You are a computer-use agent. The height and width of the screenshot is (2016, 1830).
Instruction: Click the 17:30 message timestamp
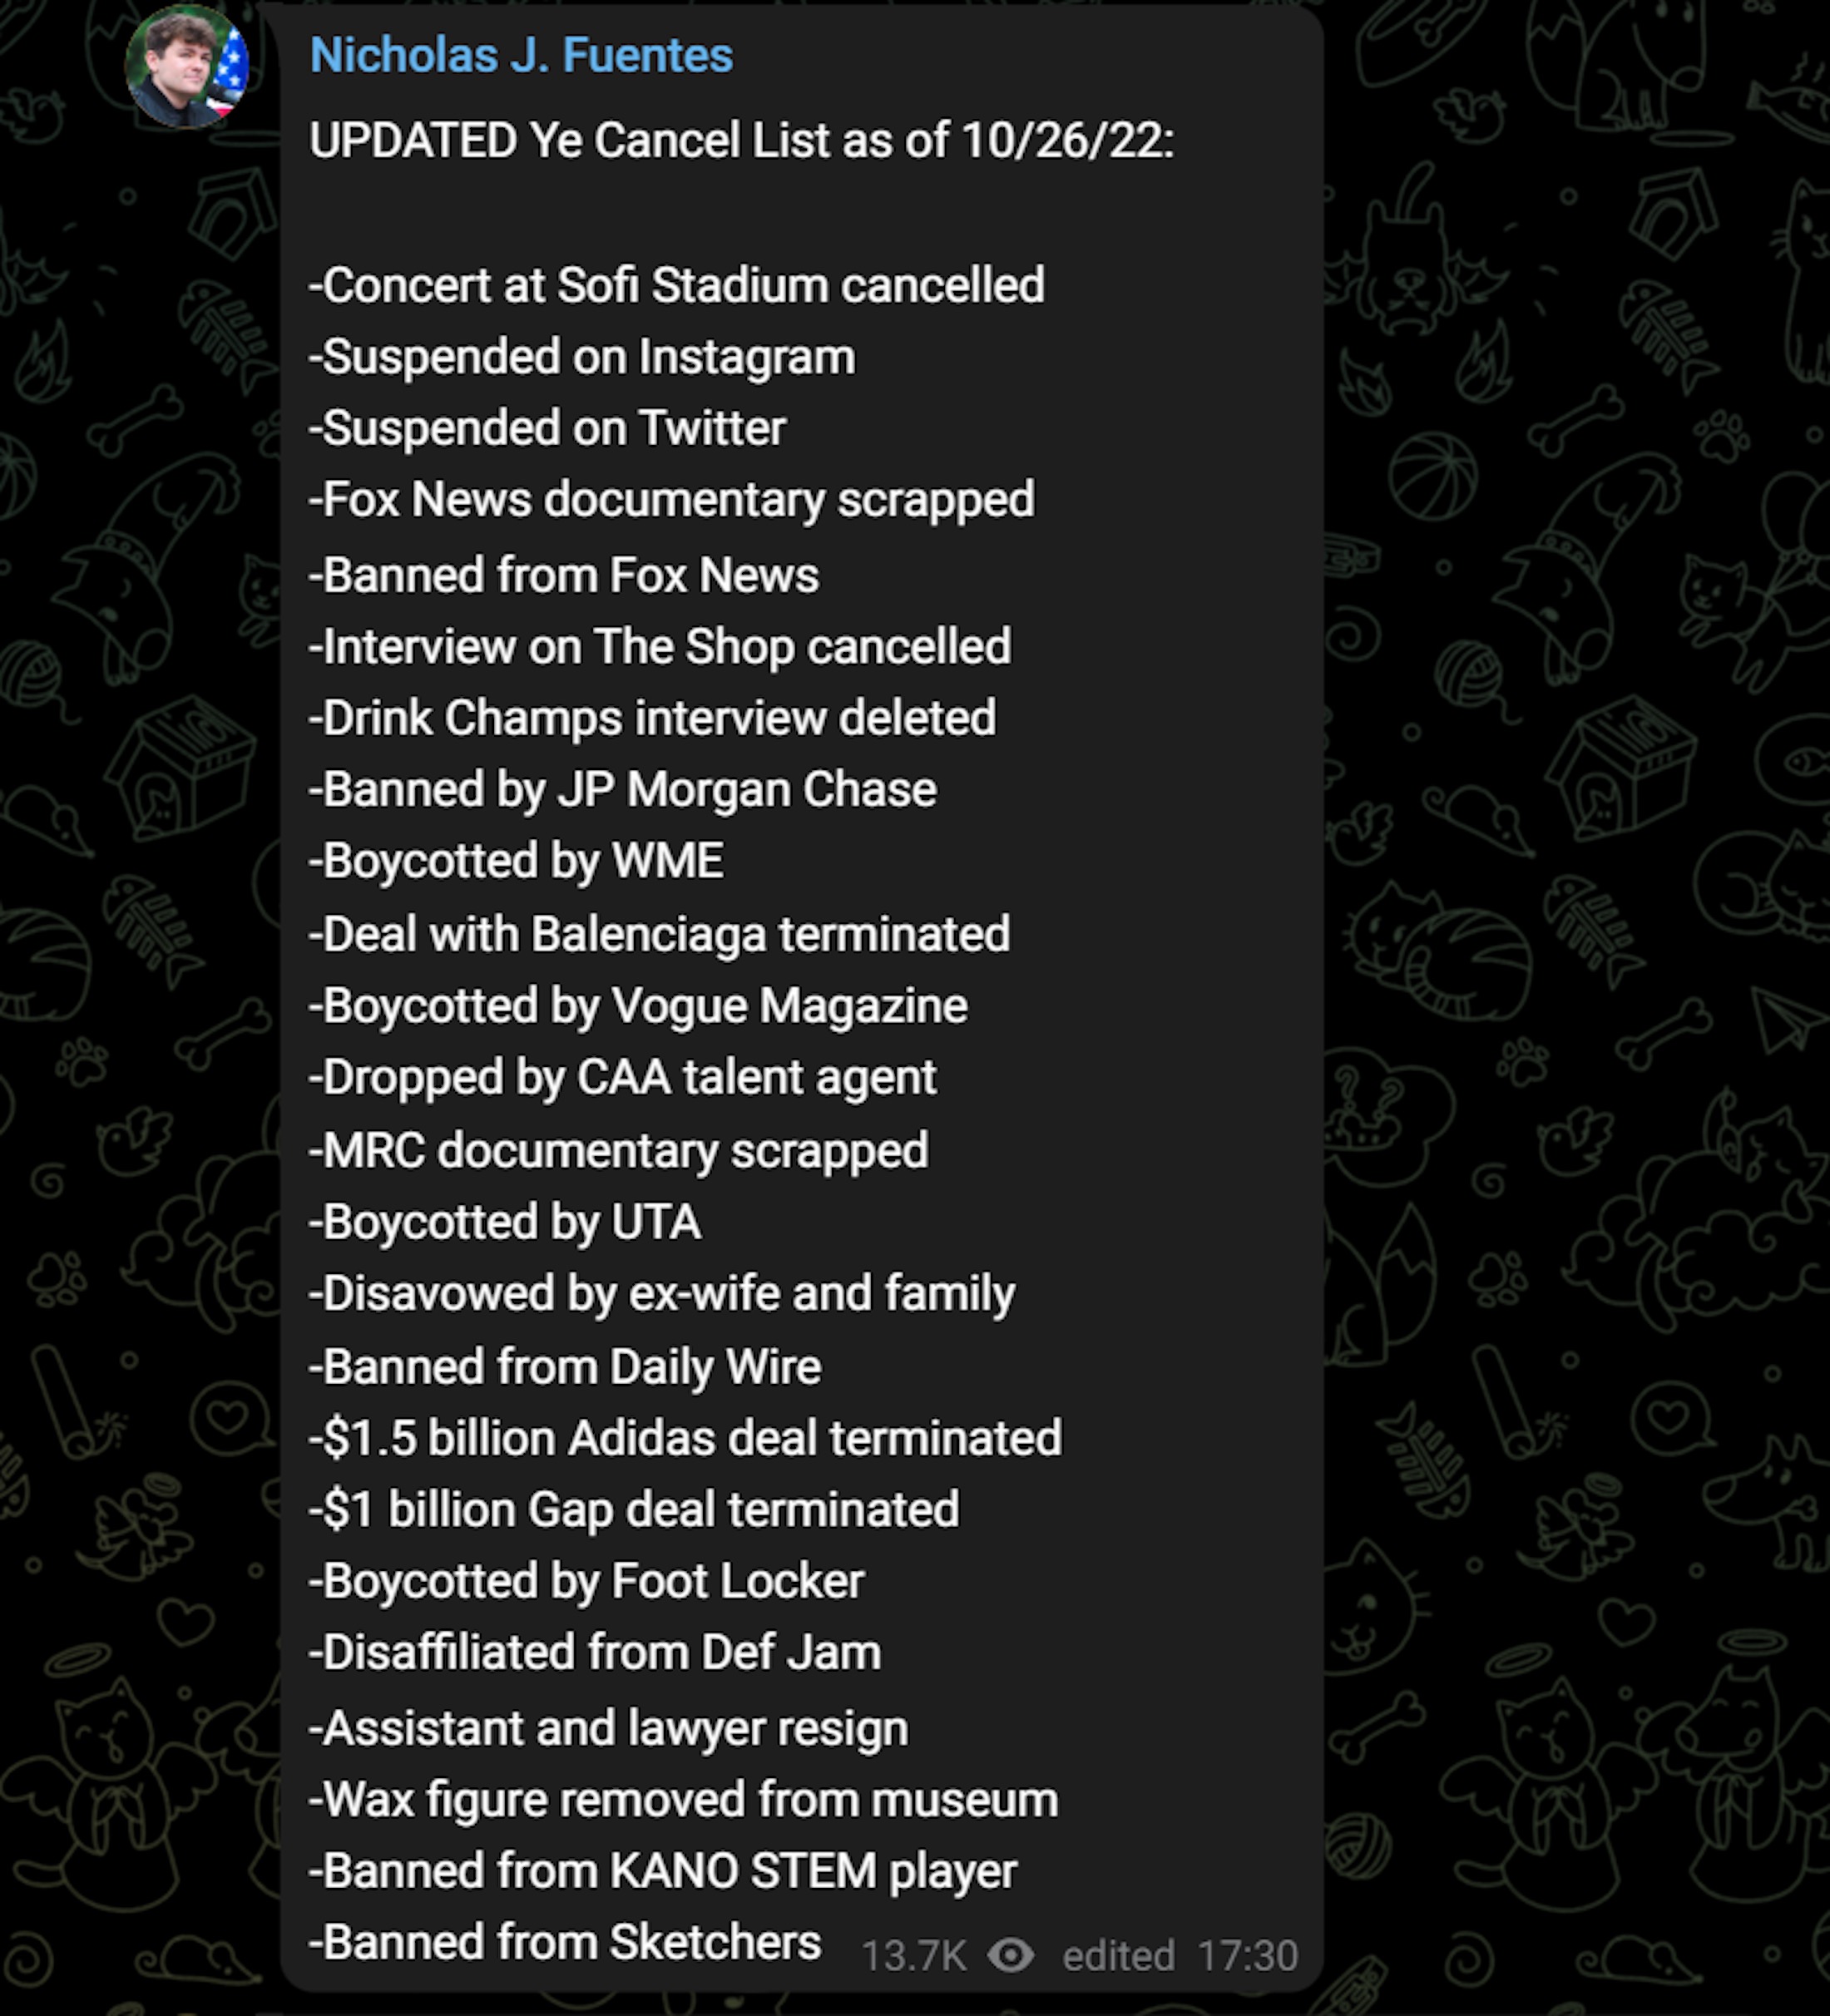1247,1955
